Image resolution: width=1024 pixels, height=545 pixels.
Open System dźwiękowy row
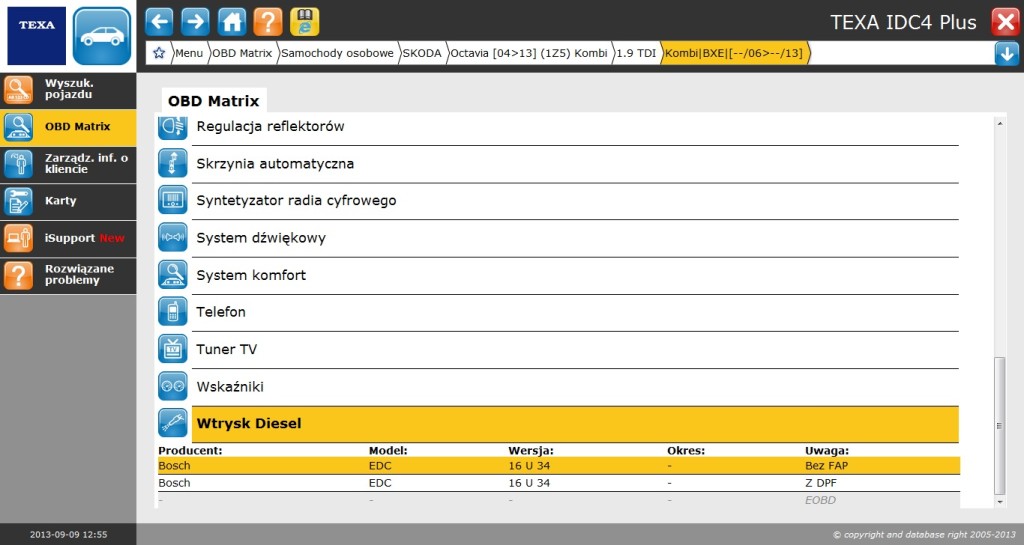575,238
